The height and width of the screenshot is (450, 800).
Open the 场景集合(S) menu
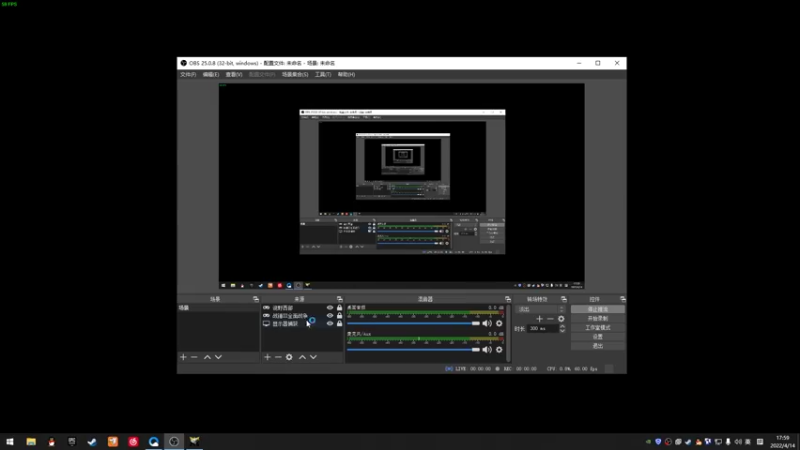pyautogui.click(x=295, y=74)
